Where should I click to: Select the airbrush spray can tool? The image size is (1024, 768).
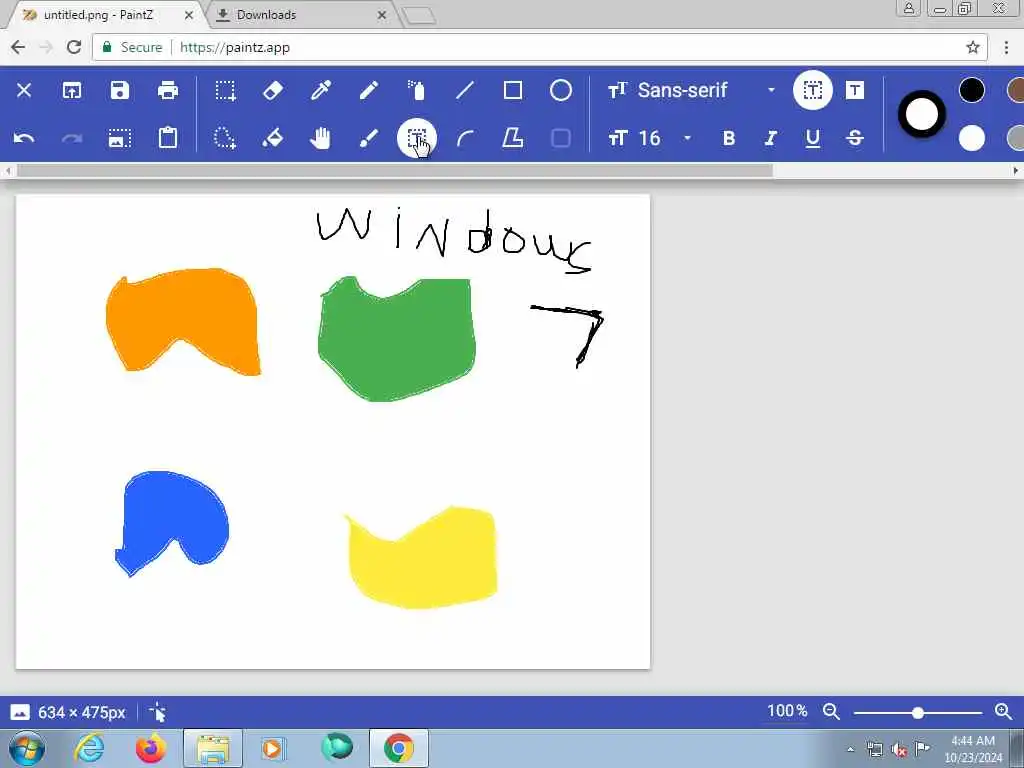click(417, 90)
